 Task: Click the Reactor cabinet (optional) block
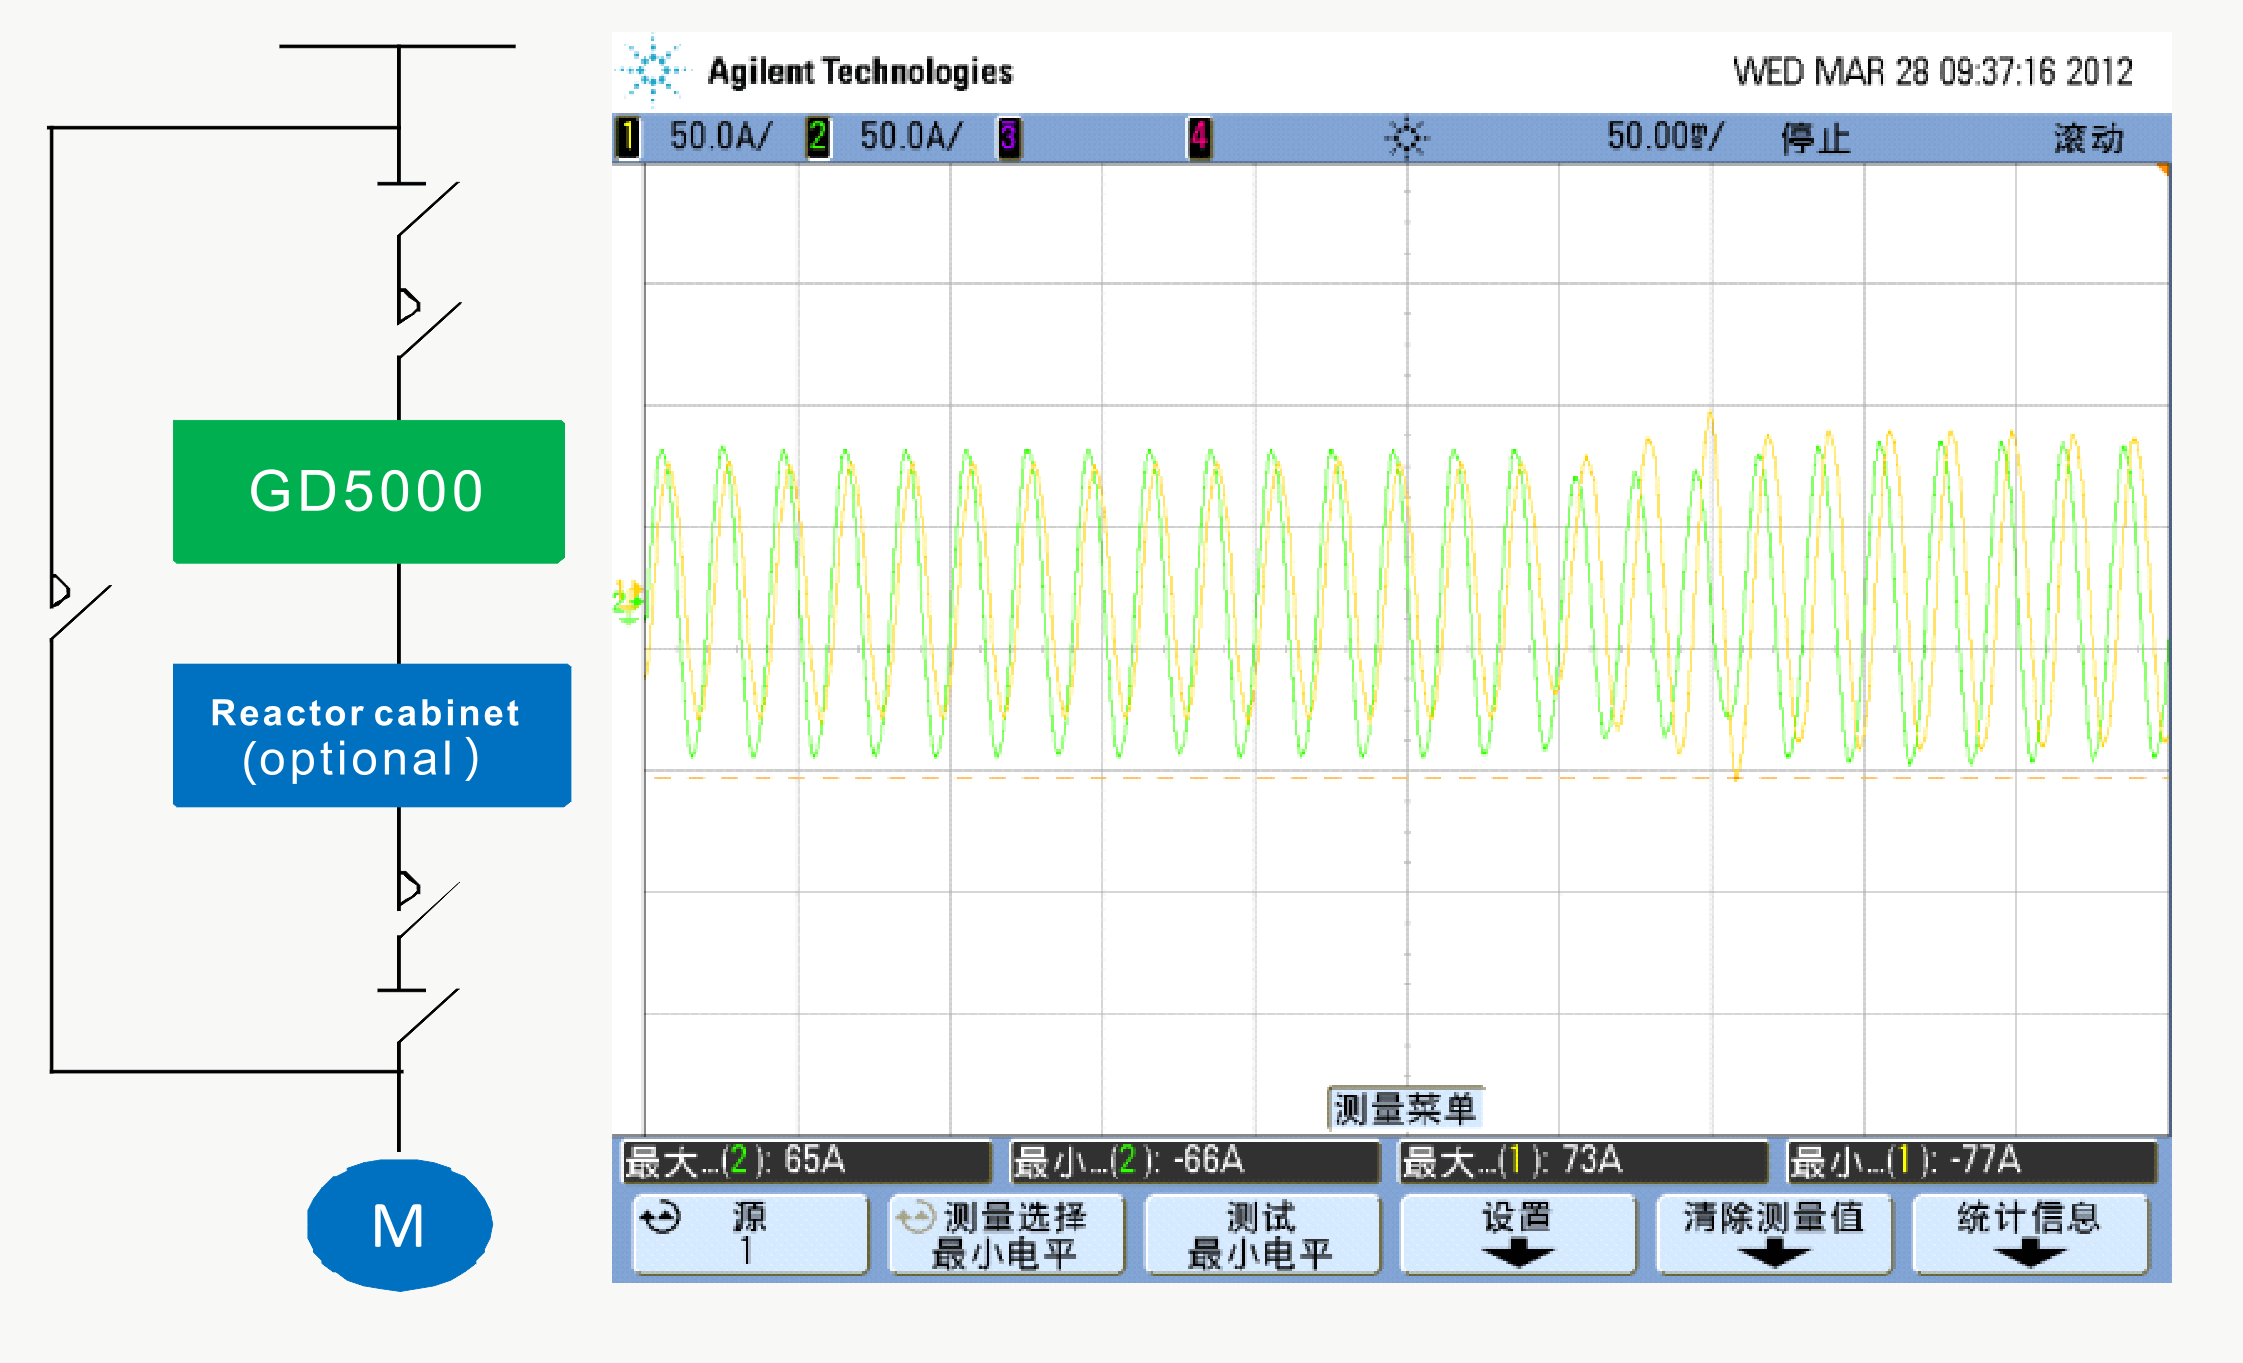[372, 735]
